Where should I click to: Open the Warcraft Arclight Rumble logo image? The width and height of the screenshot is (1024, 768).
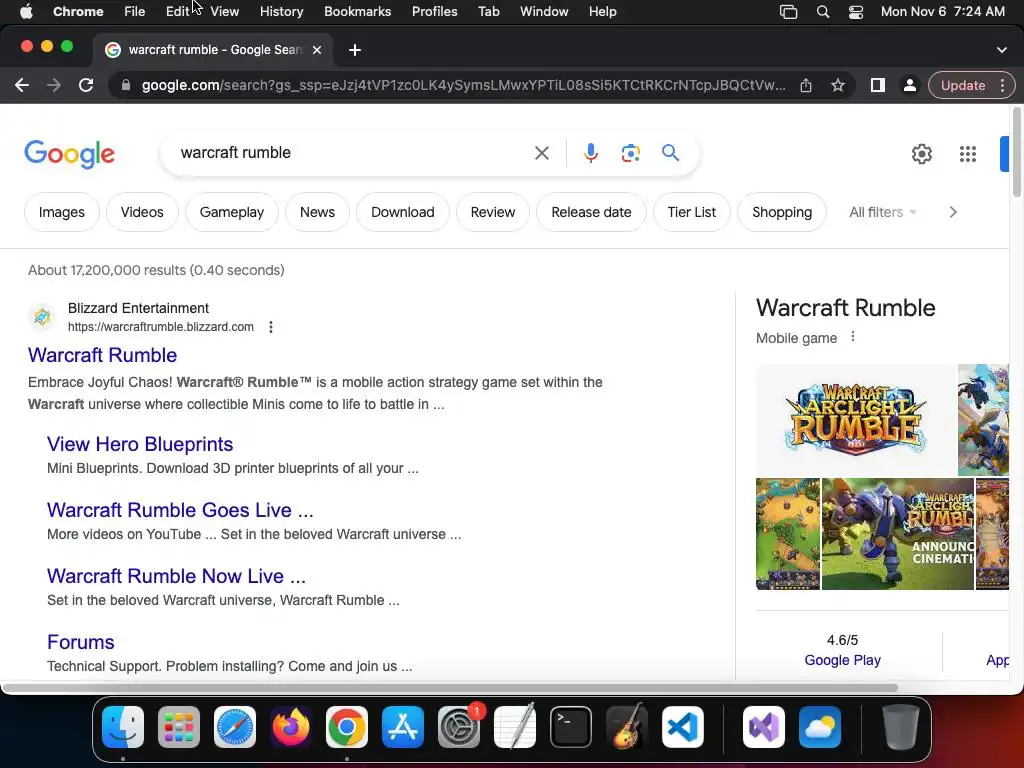(856, 420)
